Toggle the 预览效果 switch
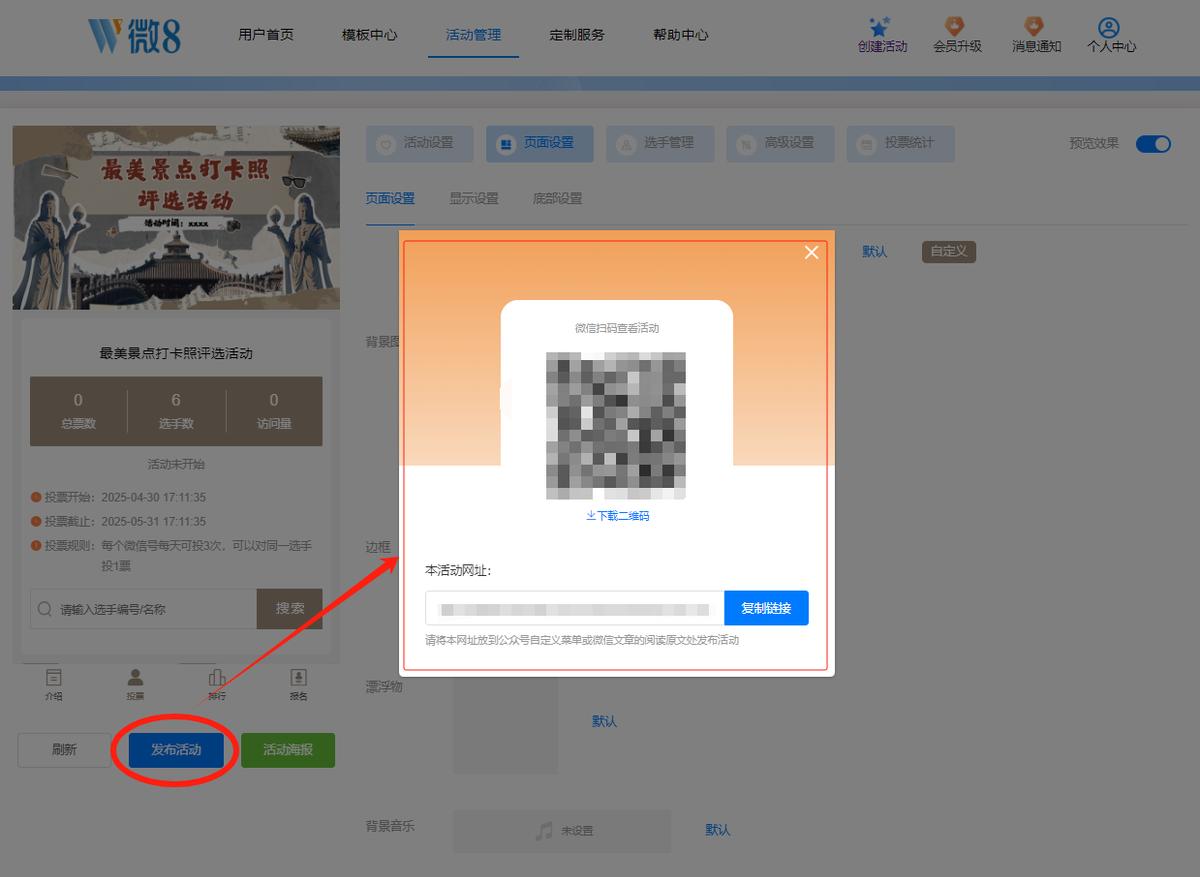Image resolution: width=1200 pixels, height=877 pixels. (x=1153, y=144)
